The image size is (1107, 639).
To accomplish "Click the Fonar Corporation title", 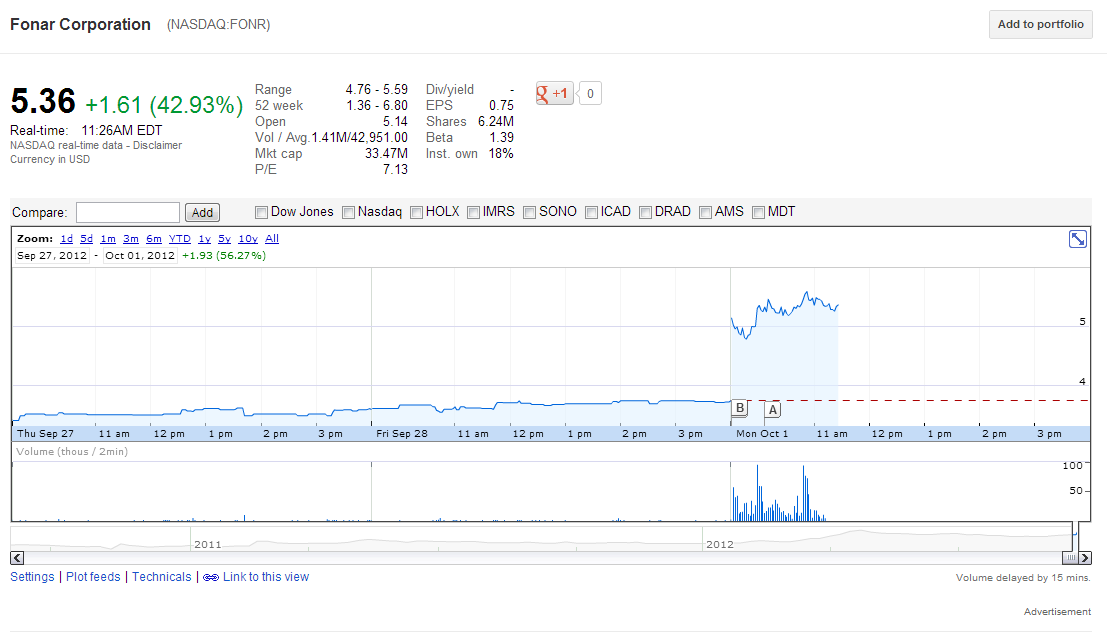I will 80,25.
